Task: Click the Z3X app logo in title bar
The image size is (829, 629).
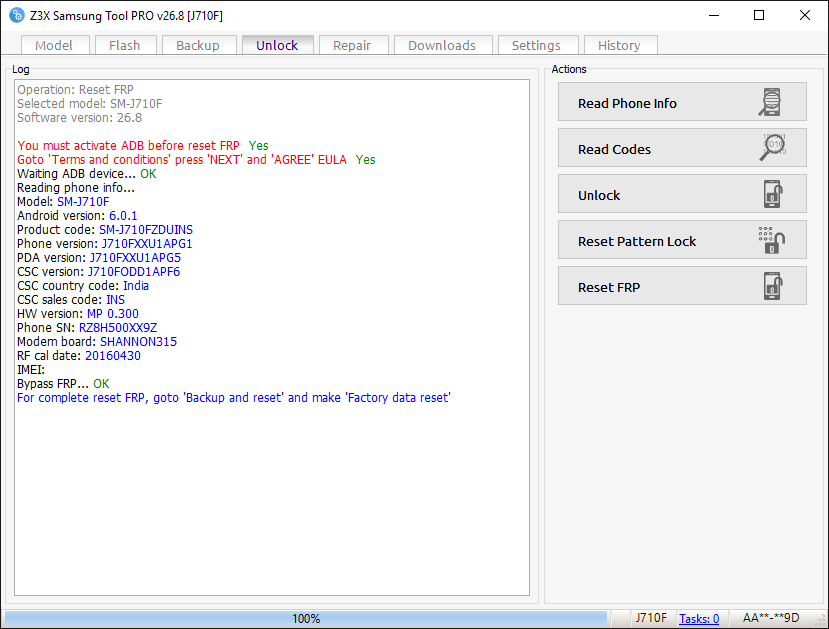Action: [16, 15]
